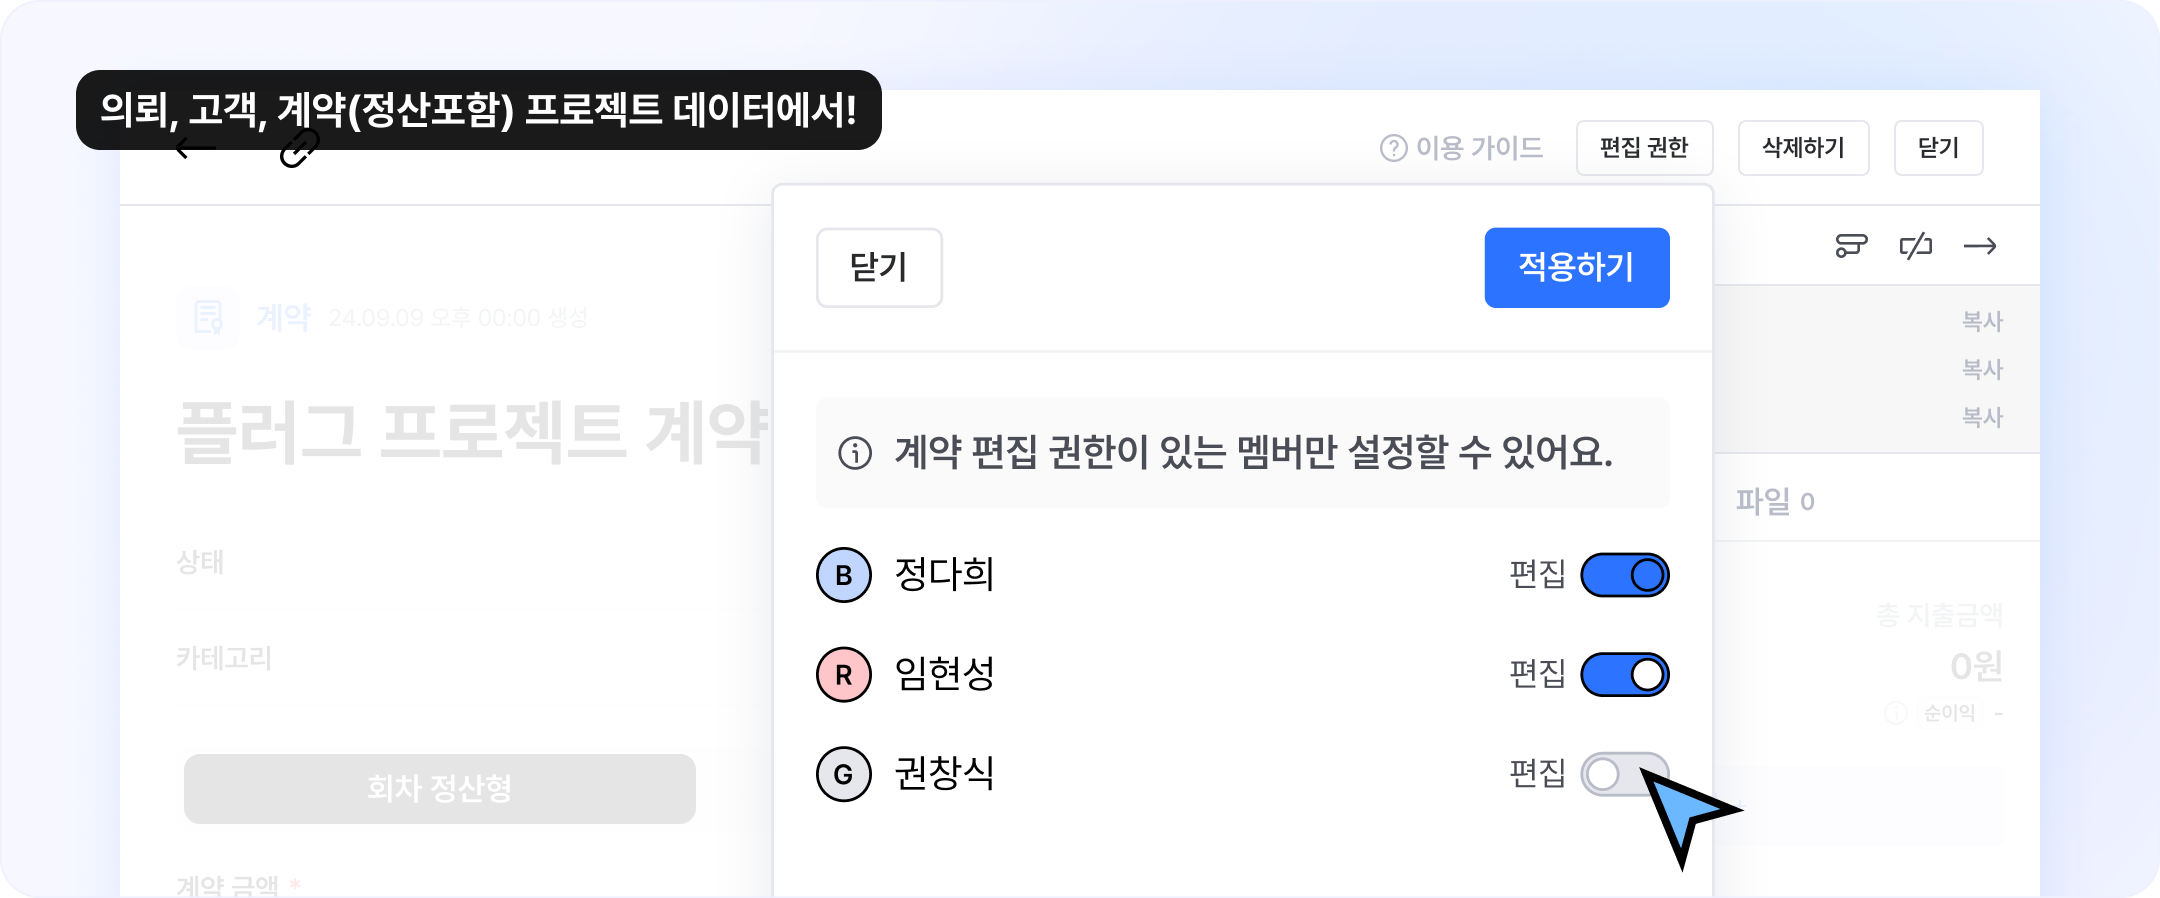Select the 회차 정산형 option
This screenshot has height=898, width=2160.
pos(439,788)
